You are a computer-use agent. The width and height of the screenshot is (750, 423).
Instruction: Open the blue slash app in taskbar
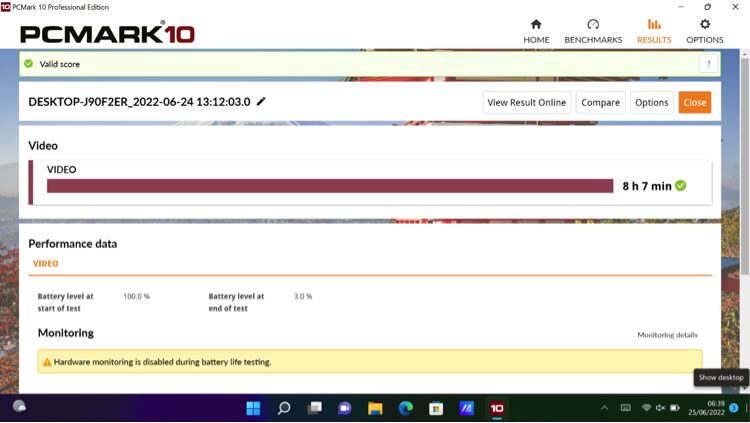[466, 408]
